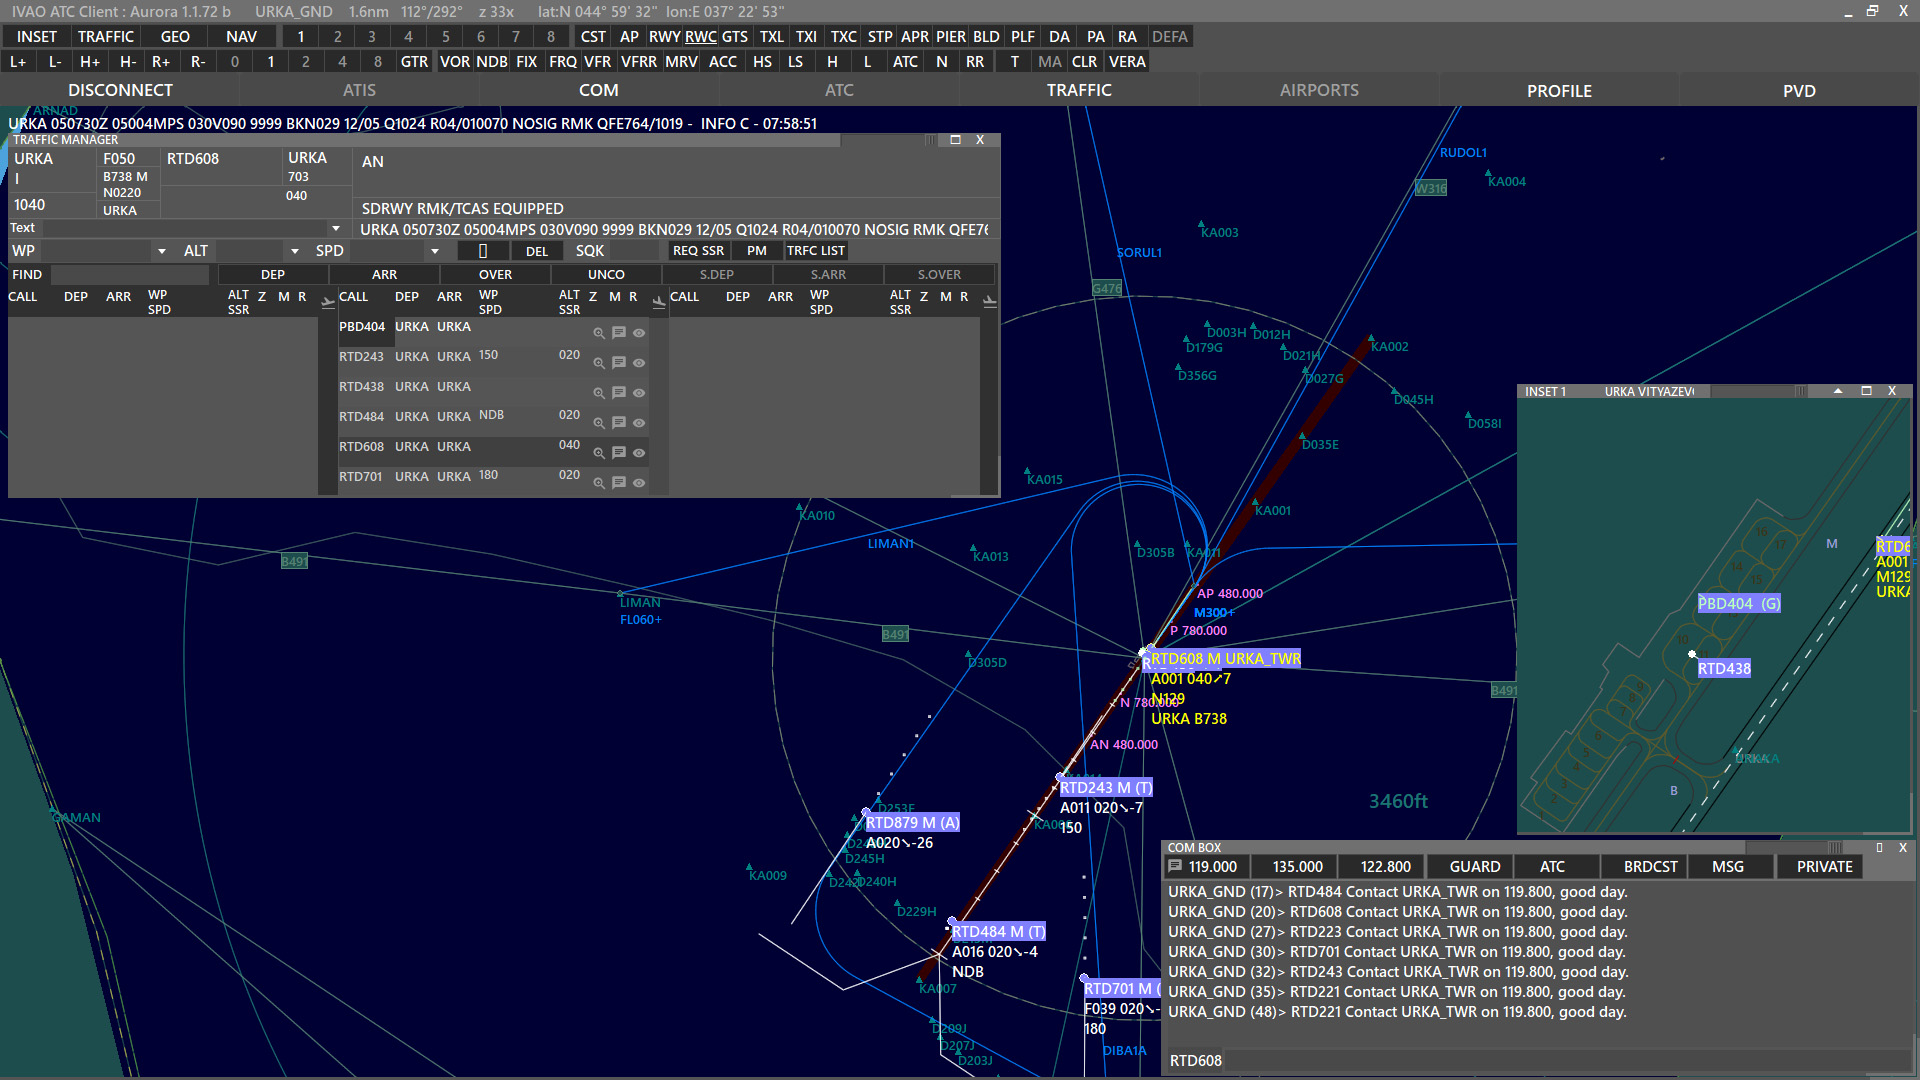Click TRFC LIST button in traffic manager
The height and width of the screenshot is (1080, 1920).
(x=818, y=251)
